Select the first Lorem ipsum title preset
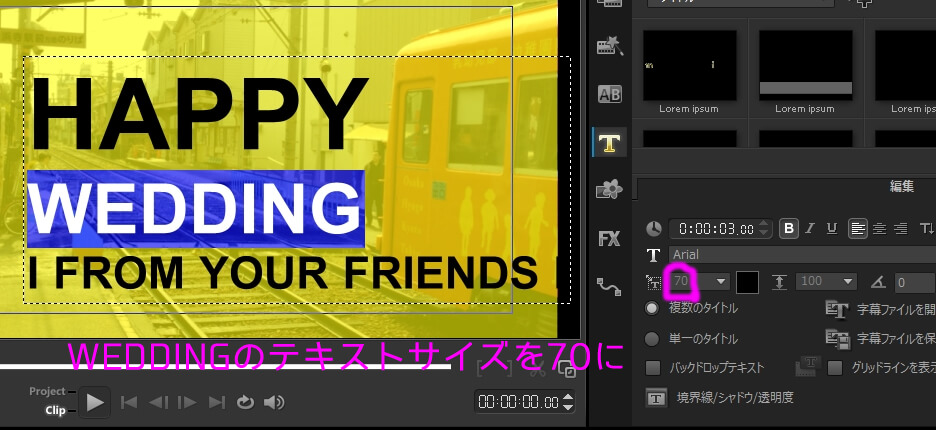This screenshot has height=430, width=936. 689,66
